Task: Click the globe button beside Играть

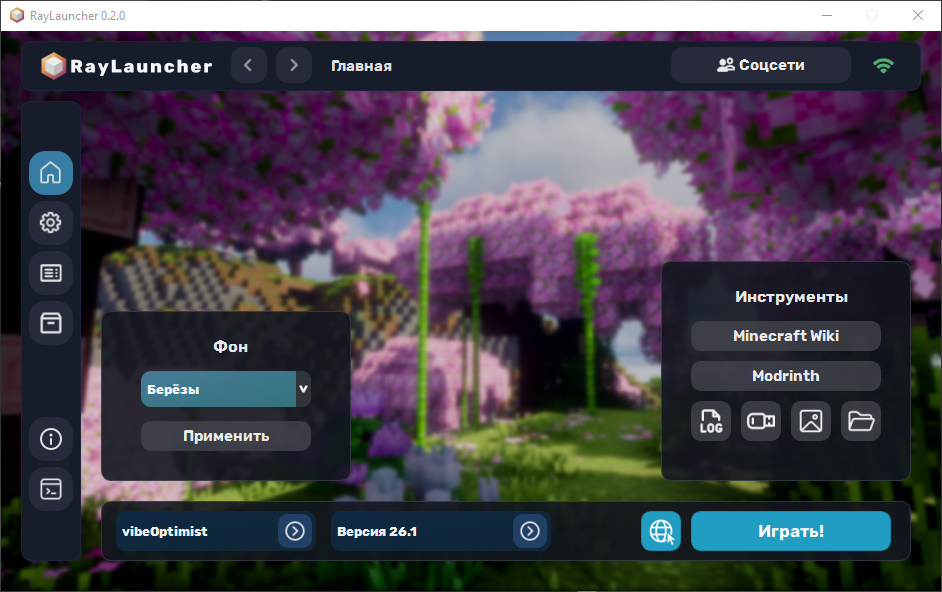Action: point(661,531)
